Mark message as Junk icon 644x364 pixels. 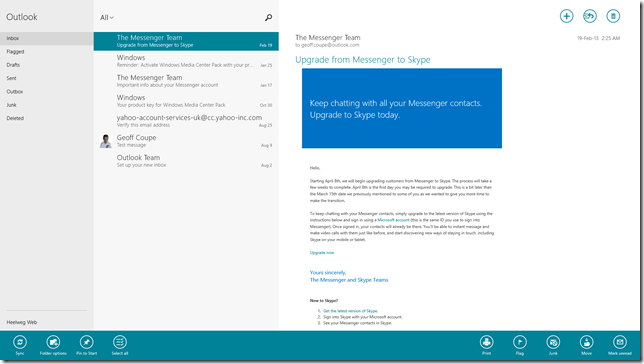coord(553,342)
